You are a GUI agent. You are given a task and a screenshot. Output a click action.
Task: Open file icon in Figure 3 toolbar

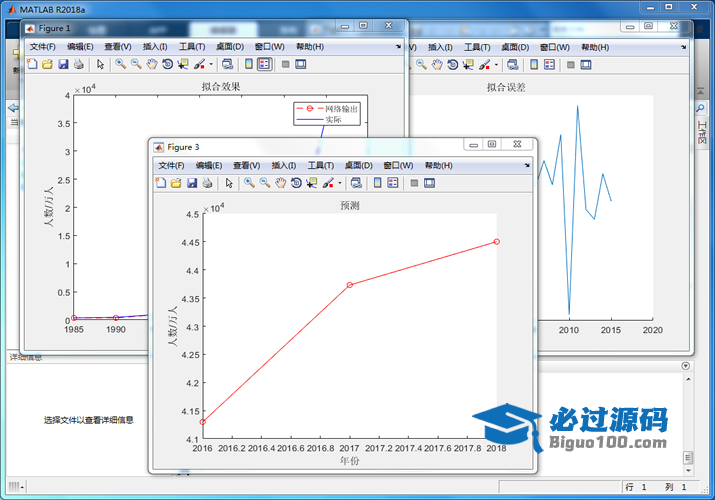(176, 183)
